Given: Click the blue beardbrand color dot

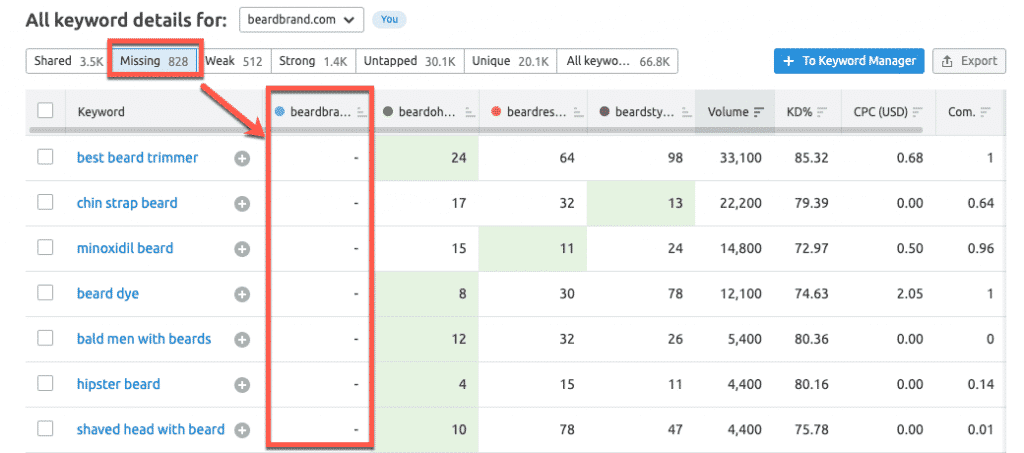Looking at the screenshot, I should (279, 112).
